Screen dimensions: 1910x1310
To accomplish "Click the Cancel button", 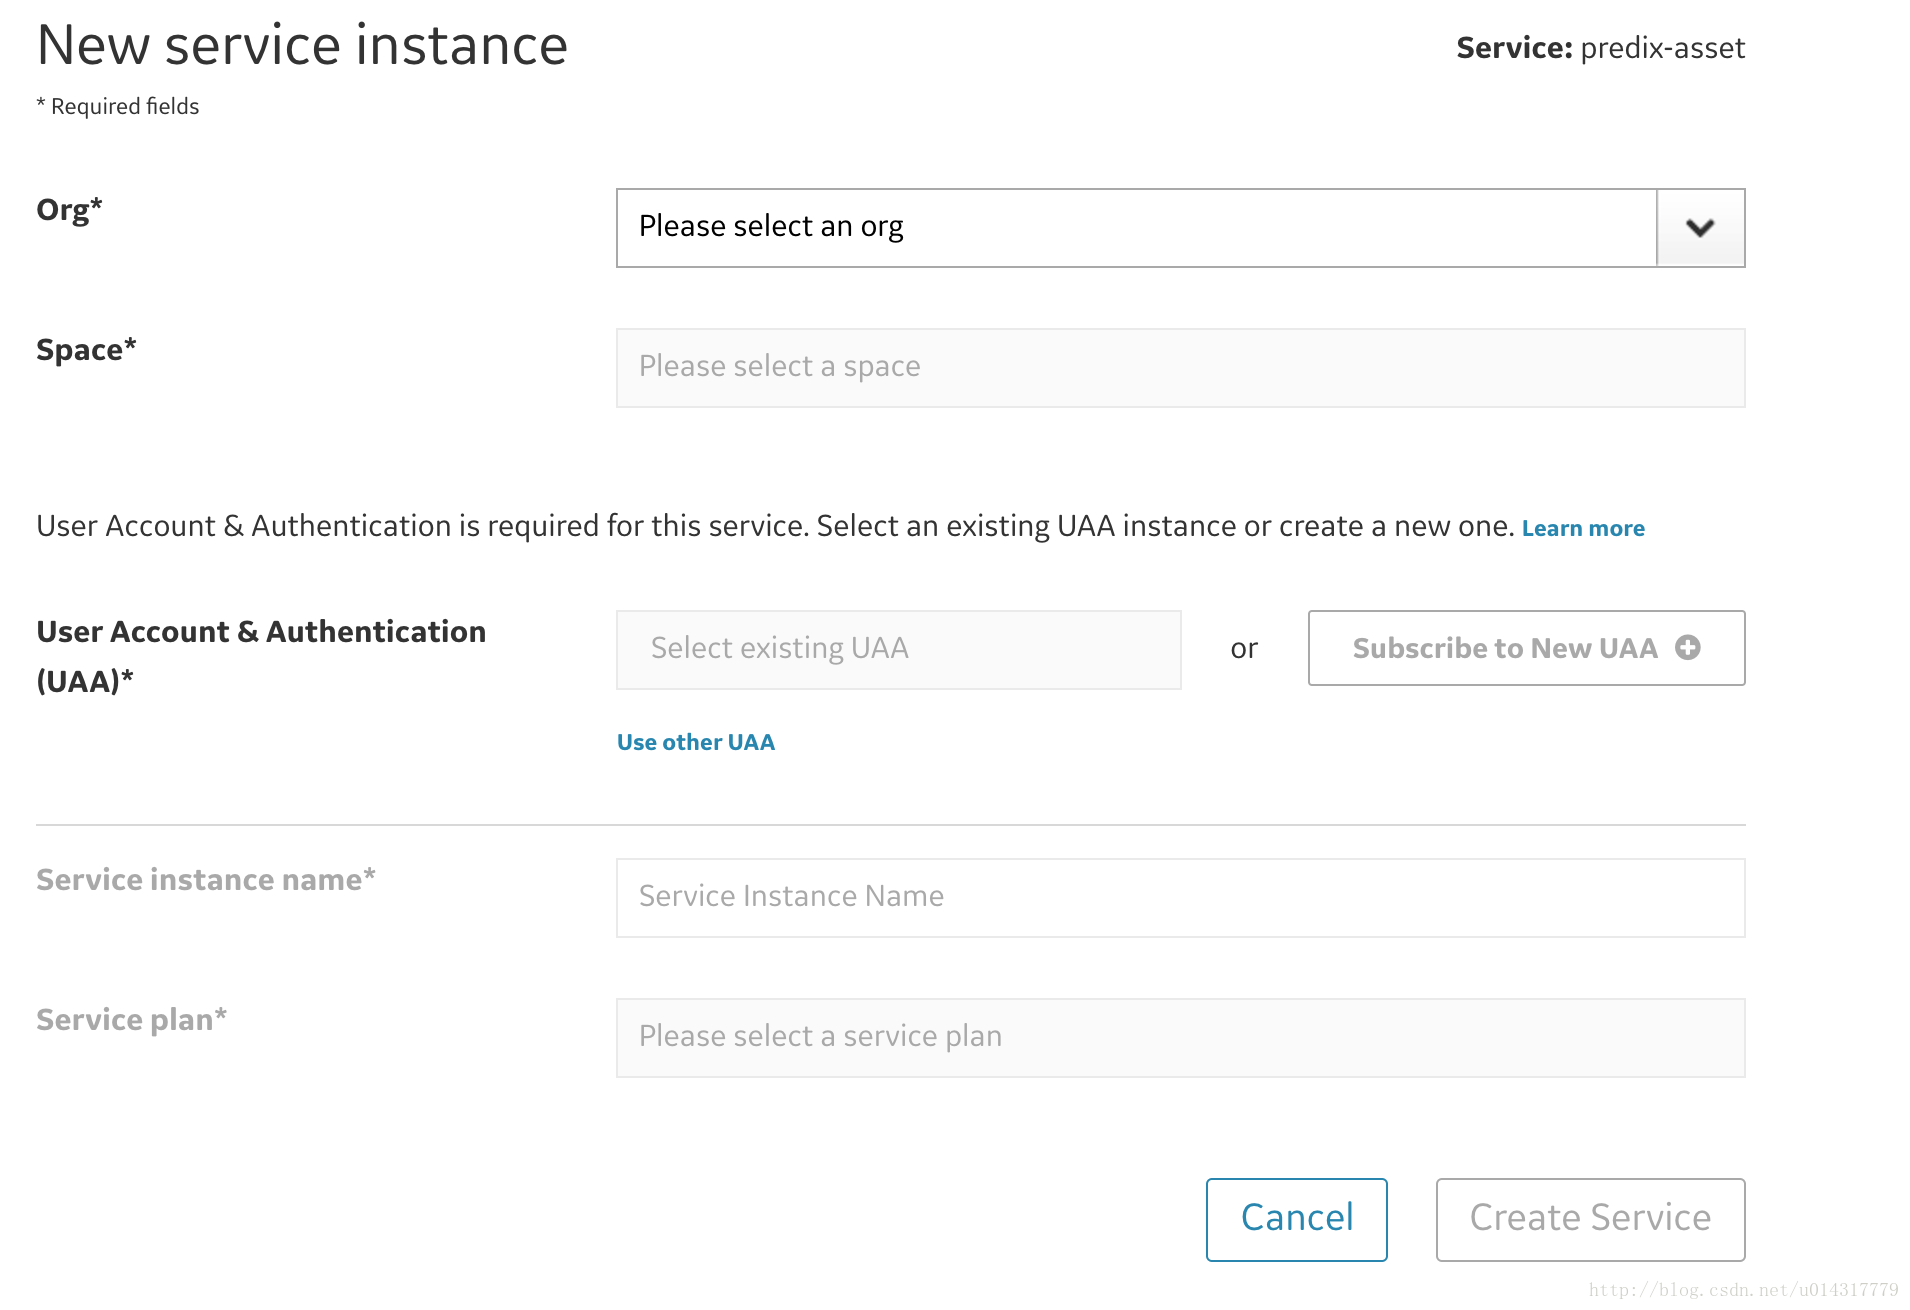I will pos(1297,1220).
